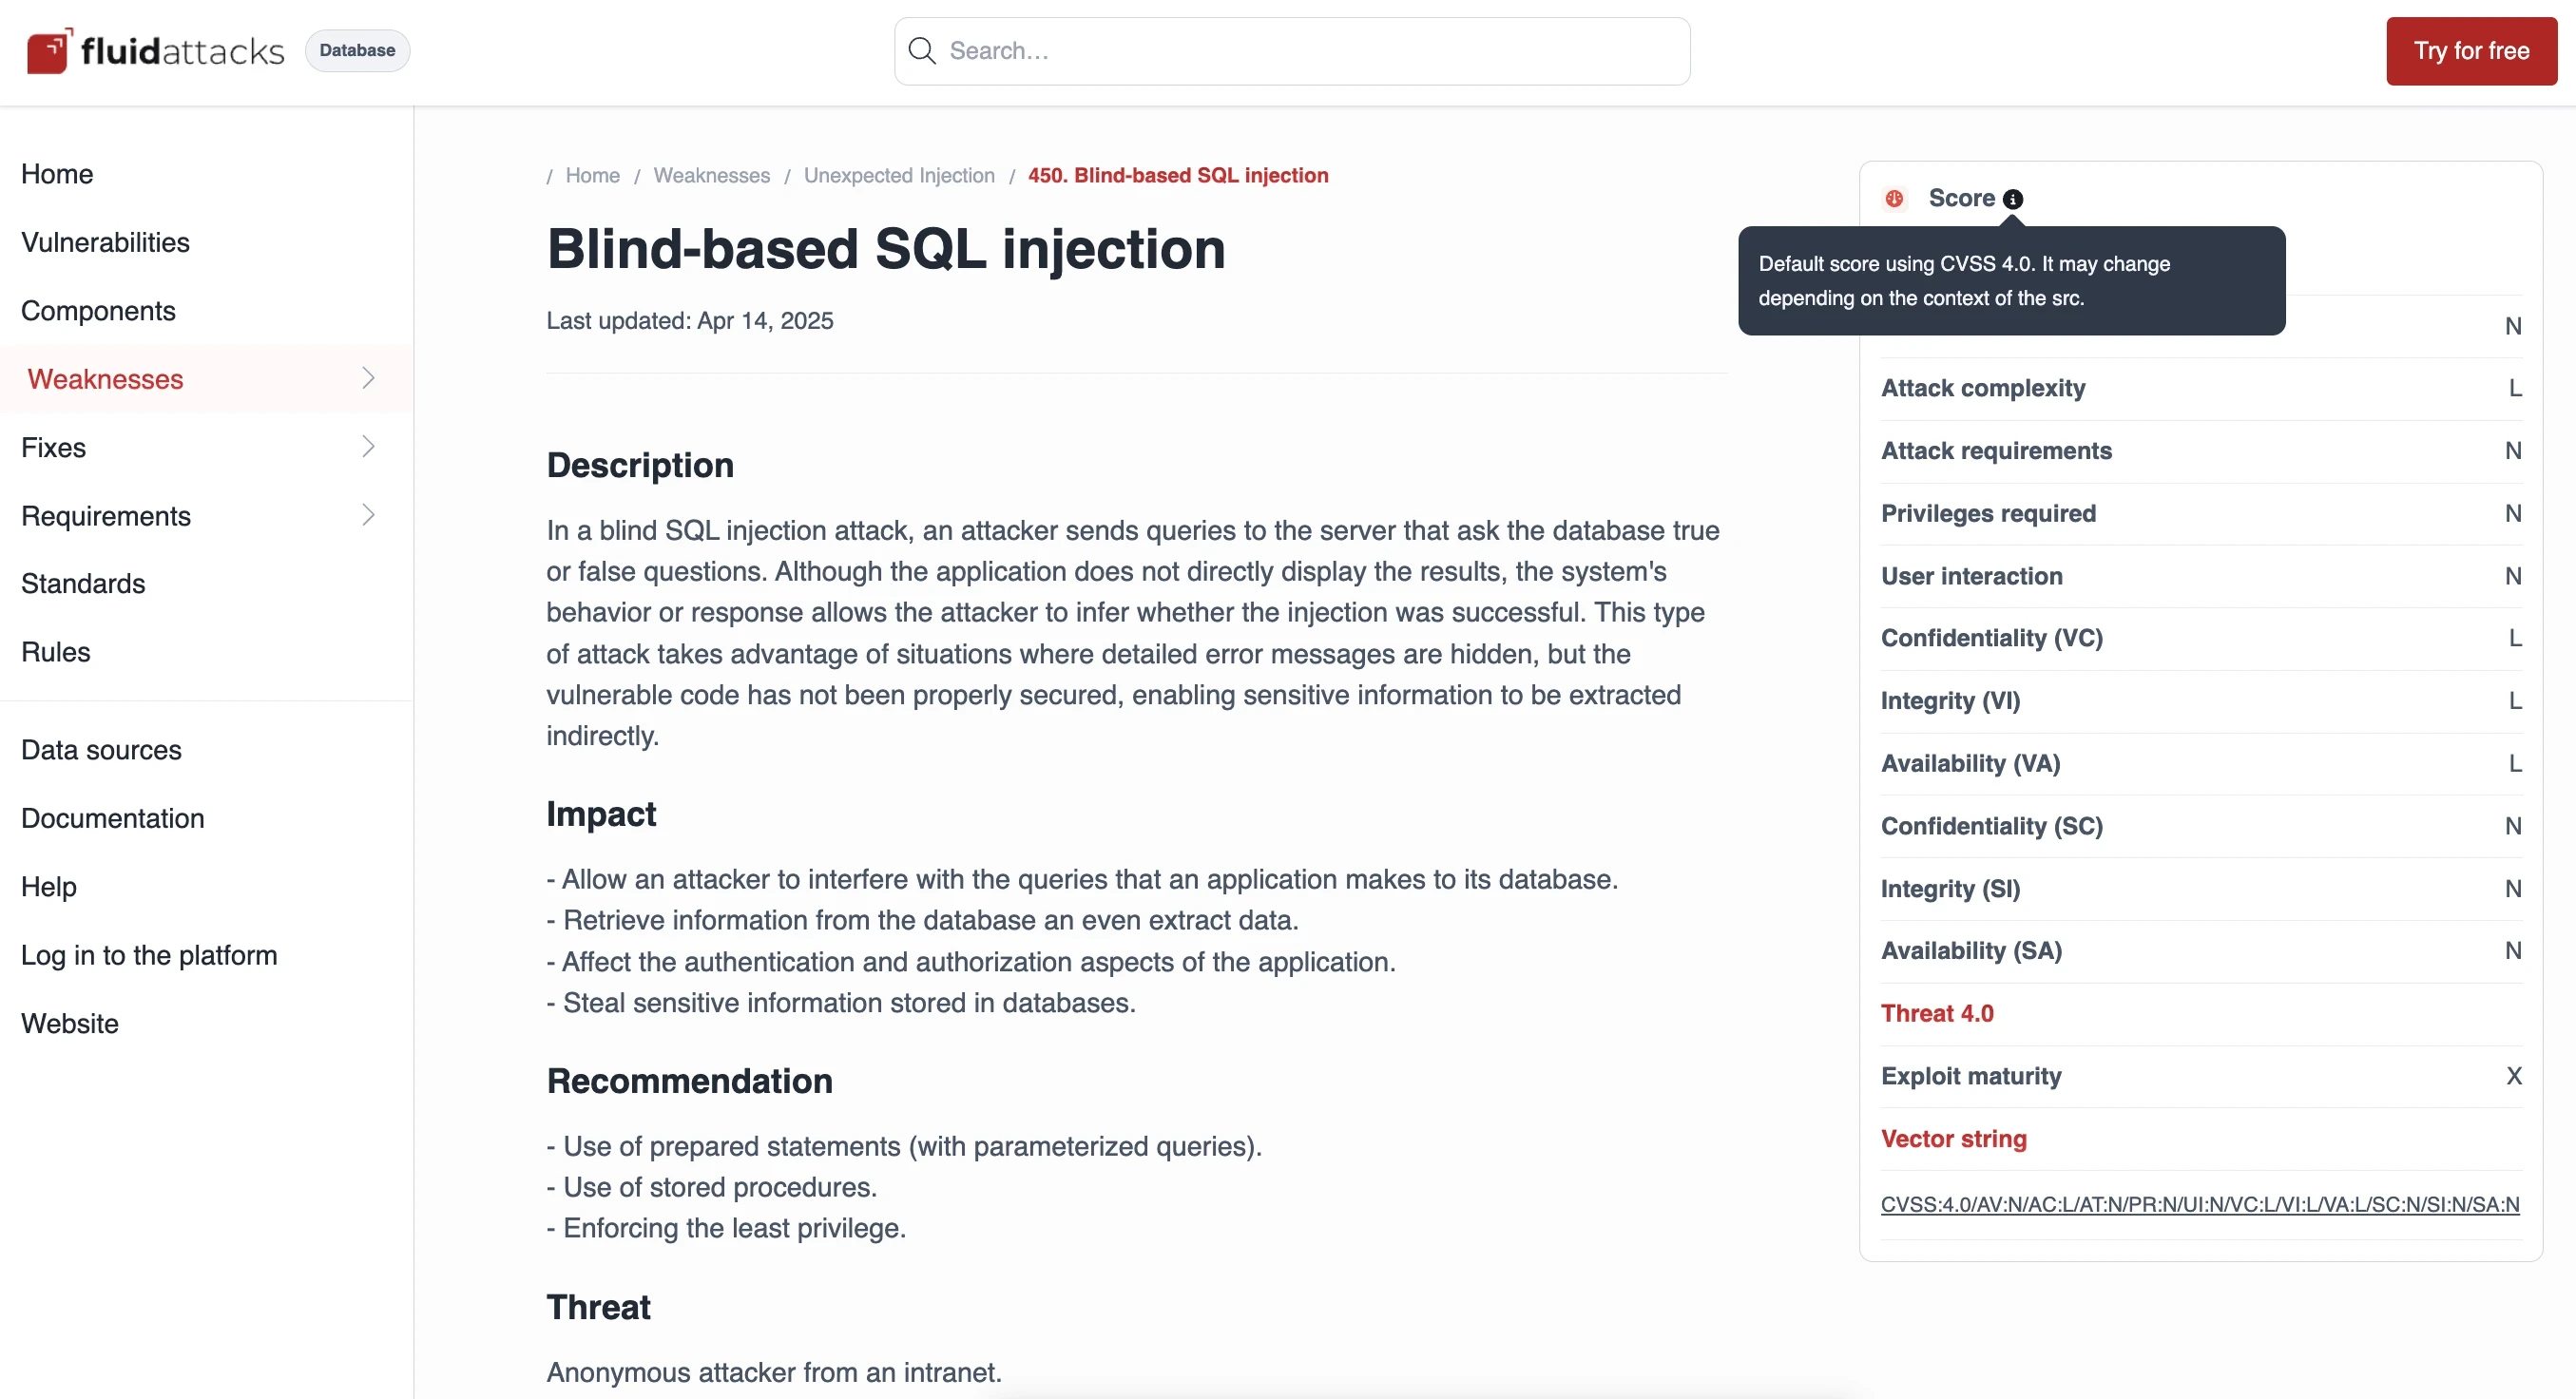Click the search magnifier icon
The image size is (2576, 1399).
[x=921, y=51]
